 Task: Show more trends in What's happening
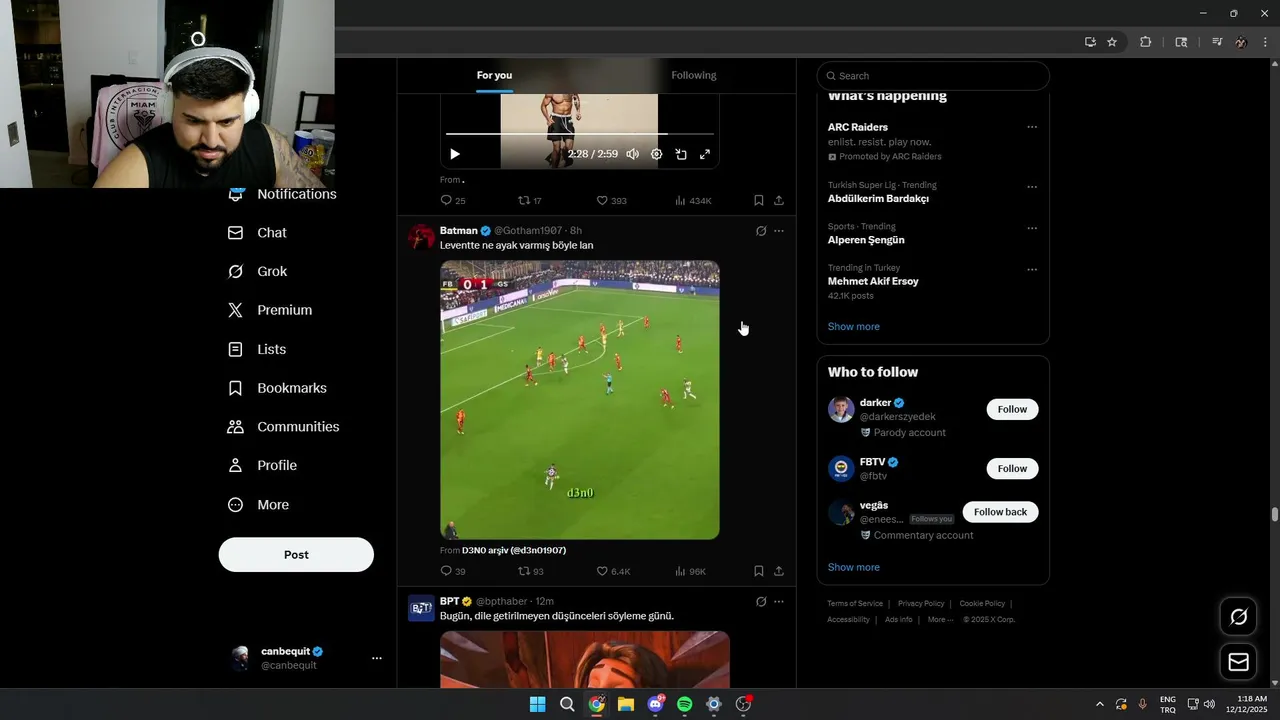click(854, 327)
